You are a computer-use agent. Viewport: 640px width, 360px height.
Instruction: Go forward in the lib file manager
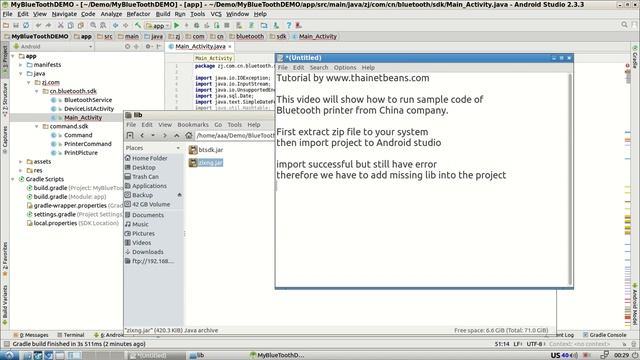click(164, 135)
